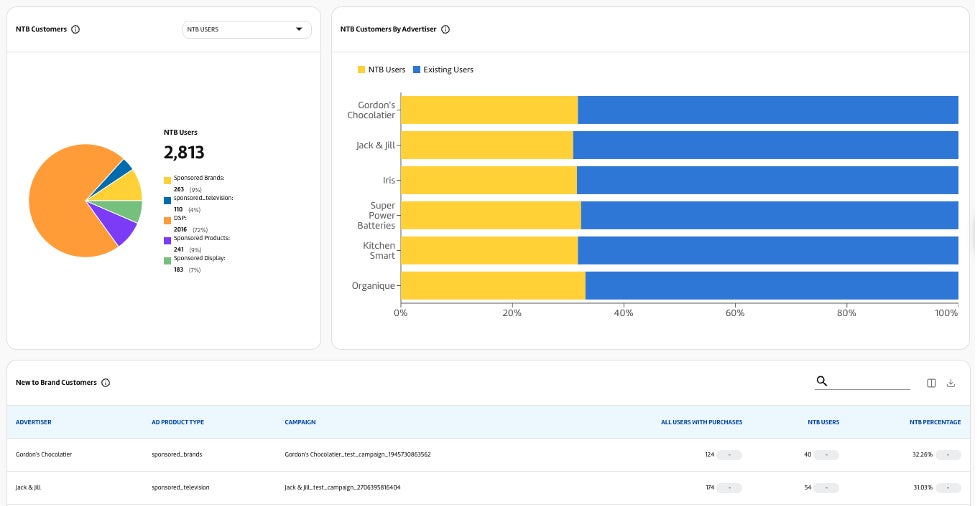Click pill badge beside 40 NTB users

[826, 455]
